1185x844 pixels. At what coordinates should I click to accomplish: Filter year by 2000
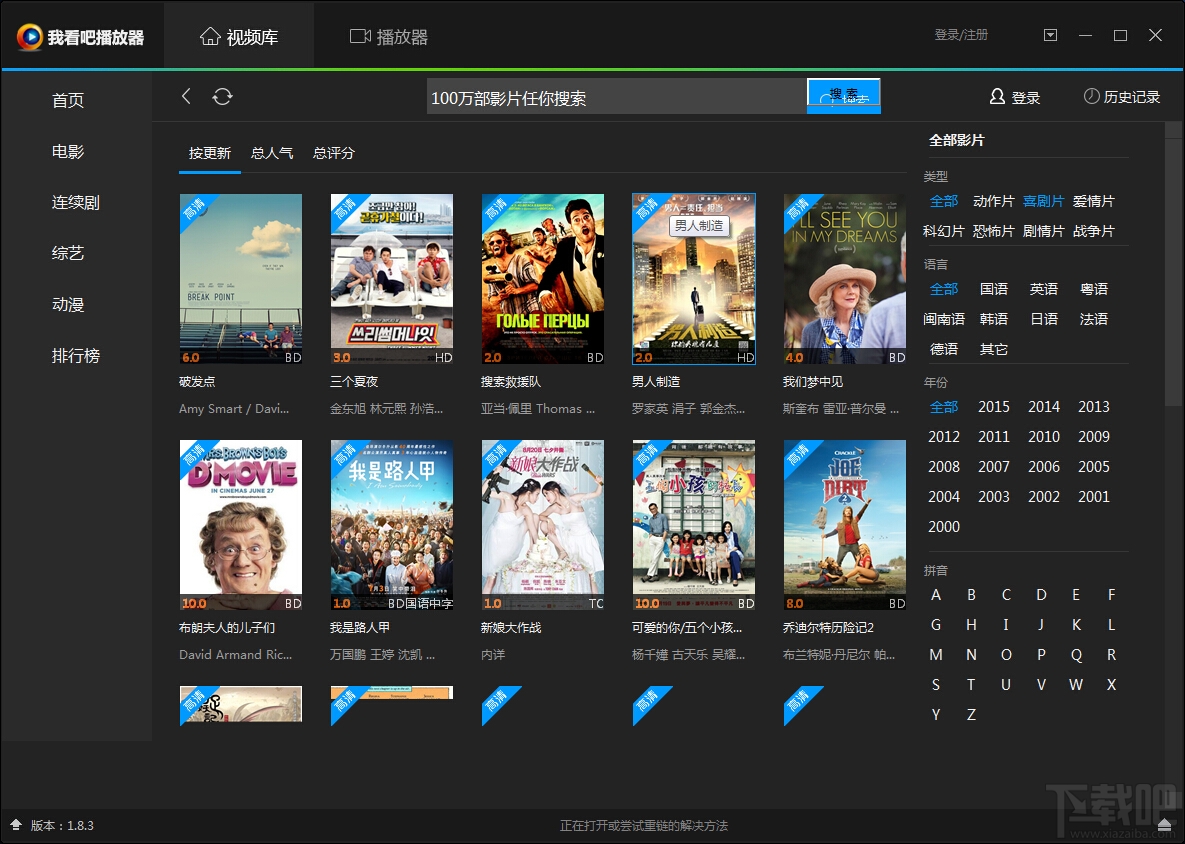944,527
